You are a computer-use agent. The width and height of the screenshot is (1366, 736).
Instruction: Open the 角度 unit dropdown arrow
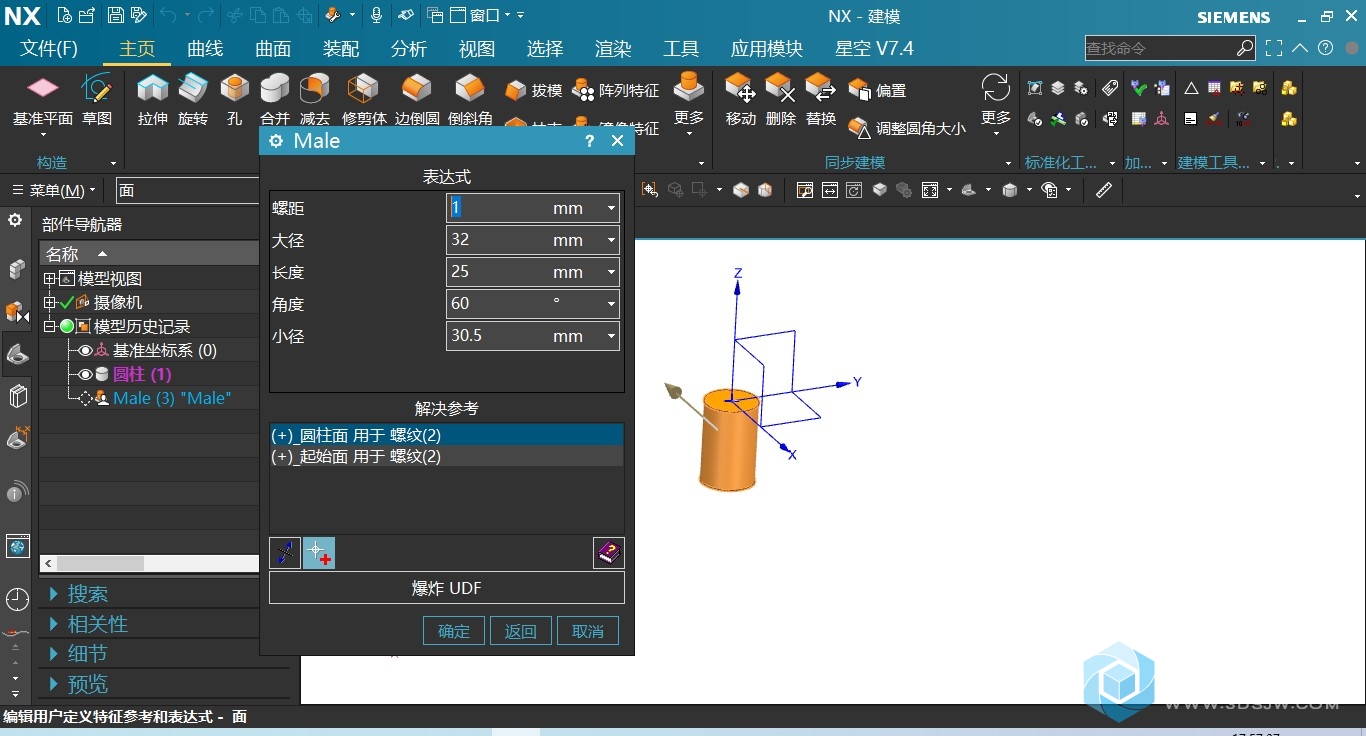[x=611, y=304]
